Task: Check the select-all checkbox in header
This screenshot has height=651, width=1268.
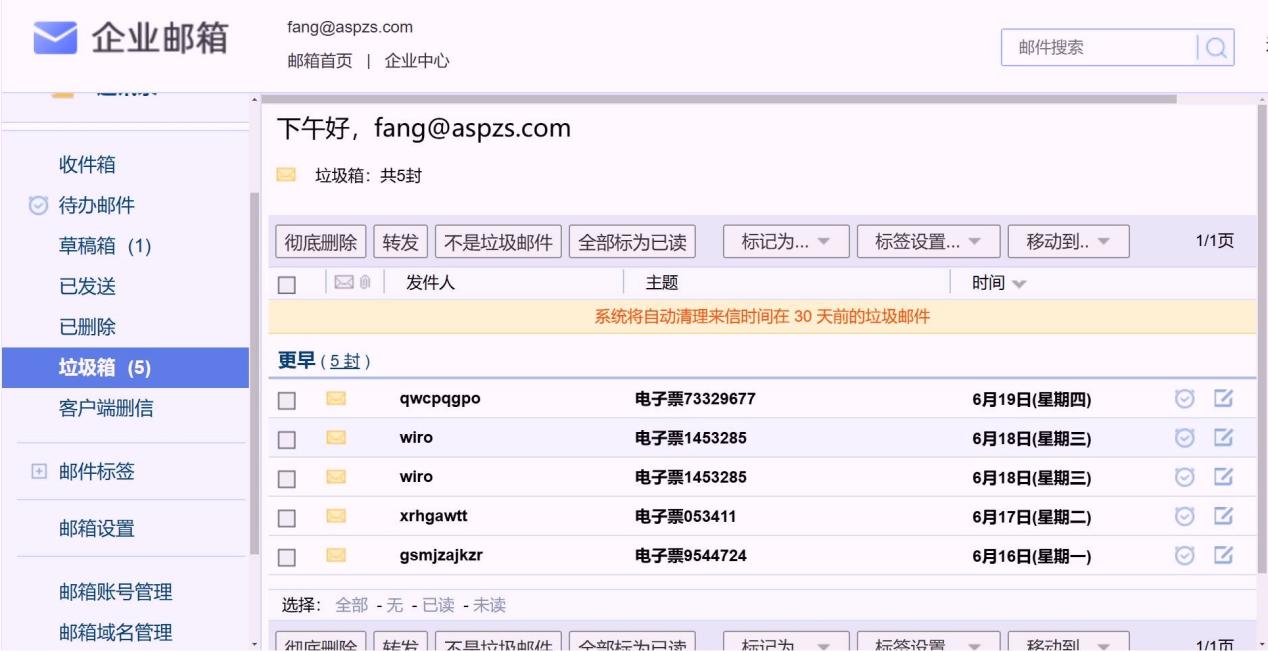Action: 287,285
